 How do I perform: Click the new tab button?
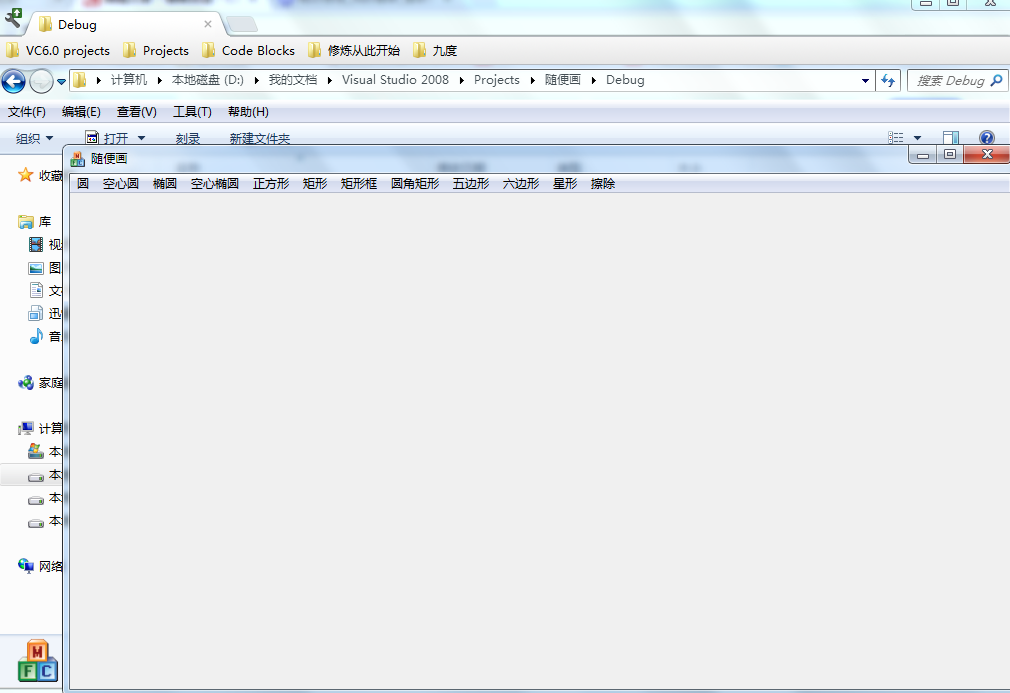pos(242,24)
